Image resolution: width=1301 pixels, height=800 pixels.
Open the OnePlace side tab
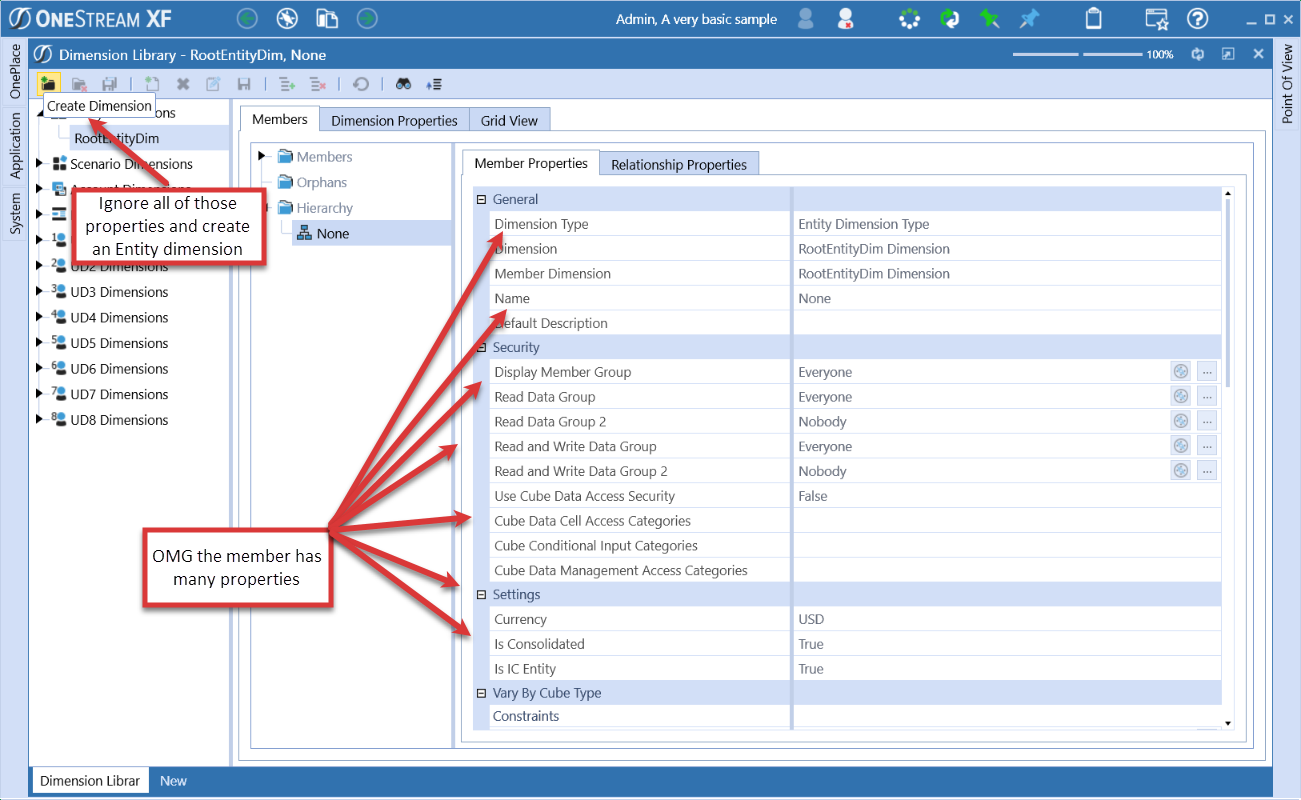(15, 71)
